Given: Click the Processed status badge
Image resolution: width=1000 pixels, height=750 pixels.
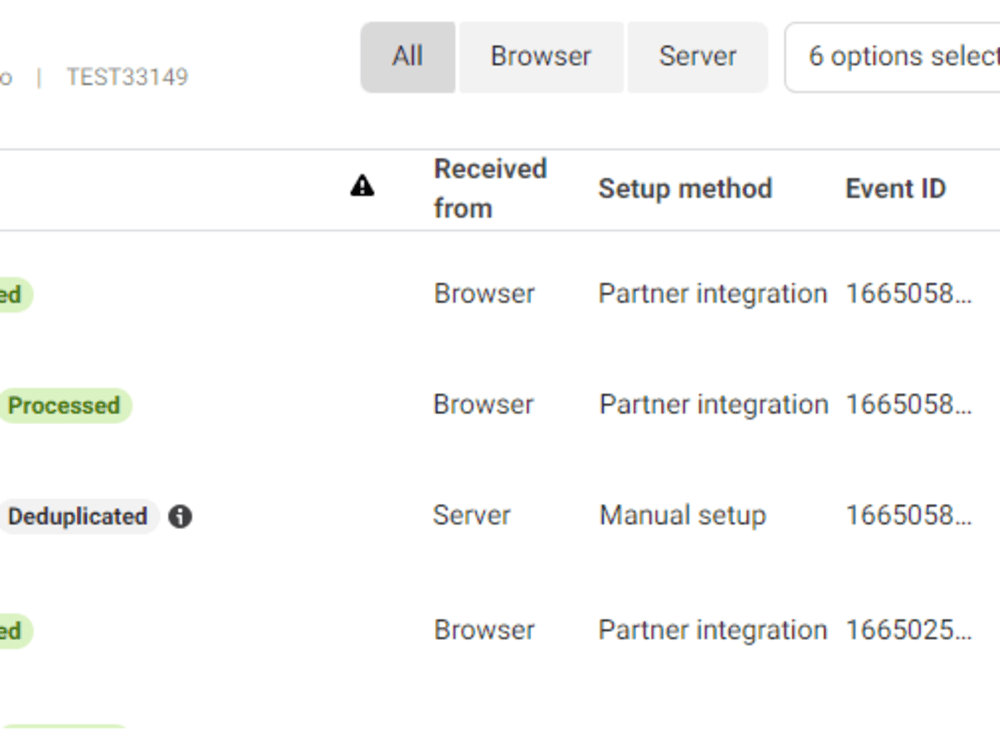Looking at the screenshot, I should click(64, 405).
